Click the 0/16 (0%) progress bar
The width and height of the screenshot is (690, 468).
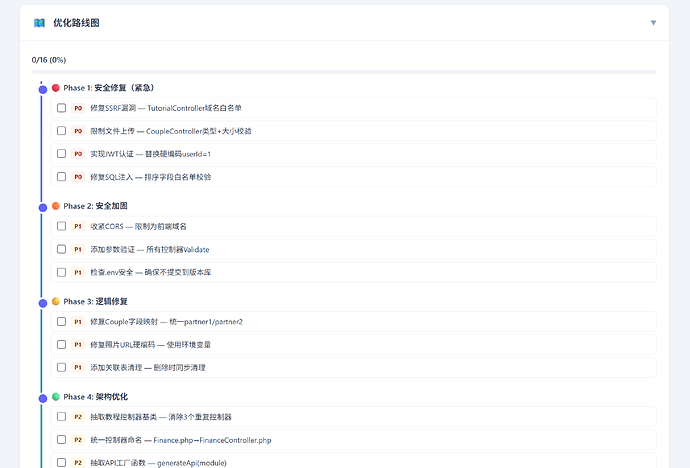(344, 72)
